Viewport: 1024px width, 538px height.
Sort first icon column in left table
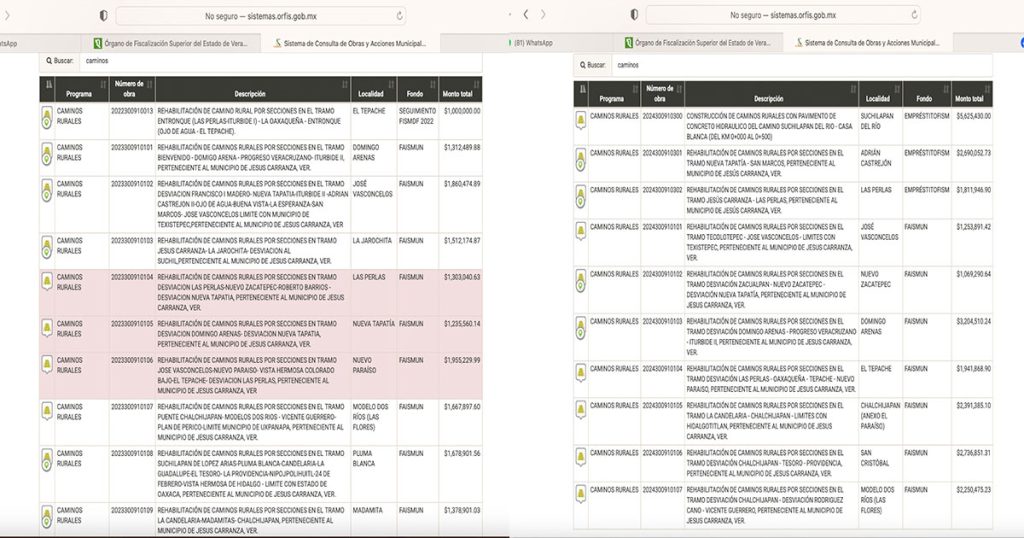coord(49,84)
